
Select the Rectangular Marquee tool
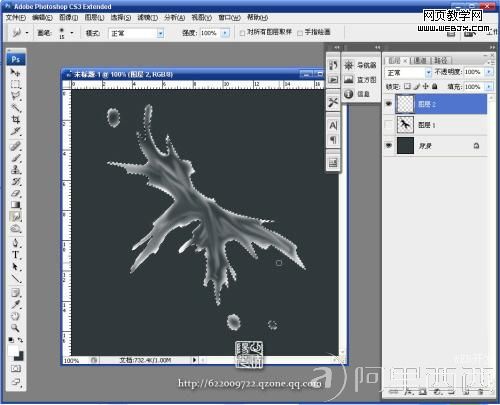pyautogui.click(x=15, y=84)
